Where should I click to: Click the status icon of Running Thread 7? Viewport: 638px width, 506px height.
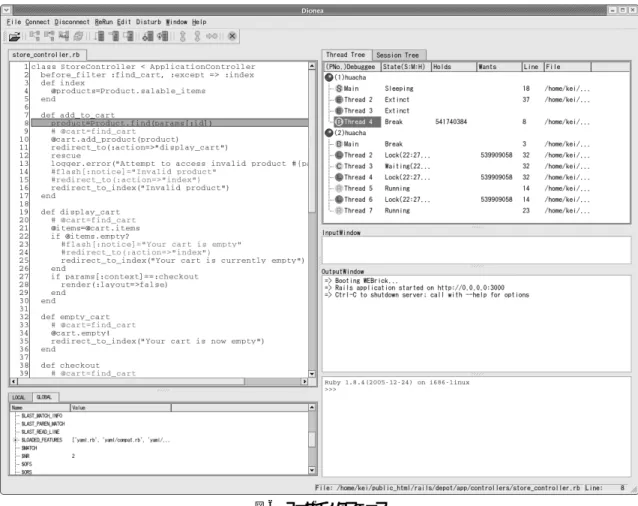339,211
